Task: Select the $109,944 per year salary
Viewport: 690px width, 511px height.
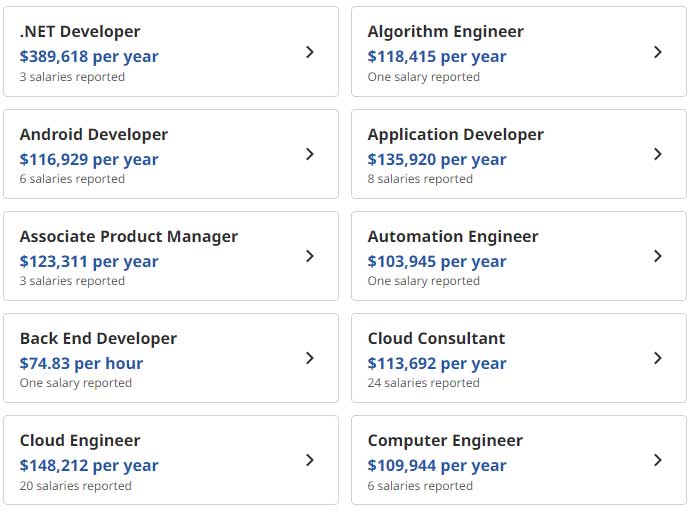Action: pos(437,465)
